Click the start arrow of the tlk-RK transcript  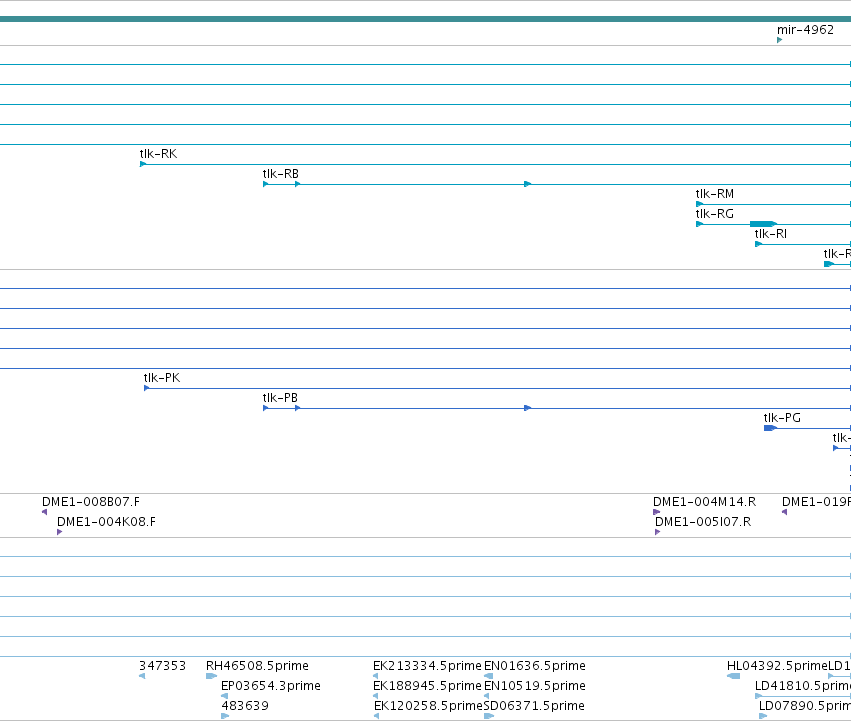tap(143, 164)
